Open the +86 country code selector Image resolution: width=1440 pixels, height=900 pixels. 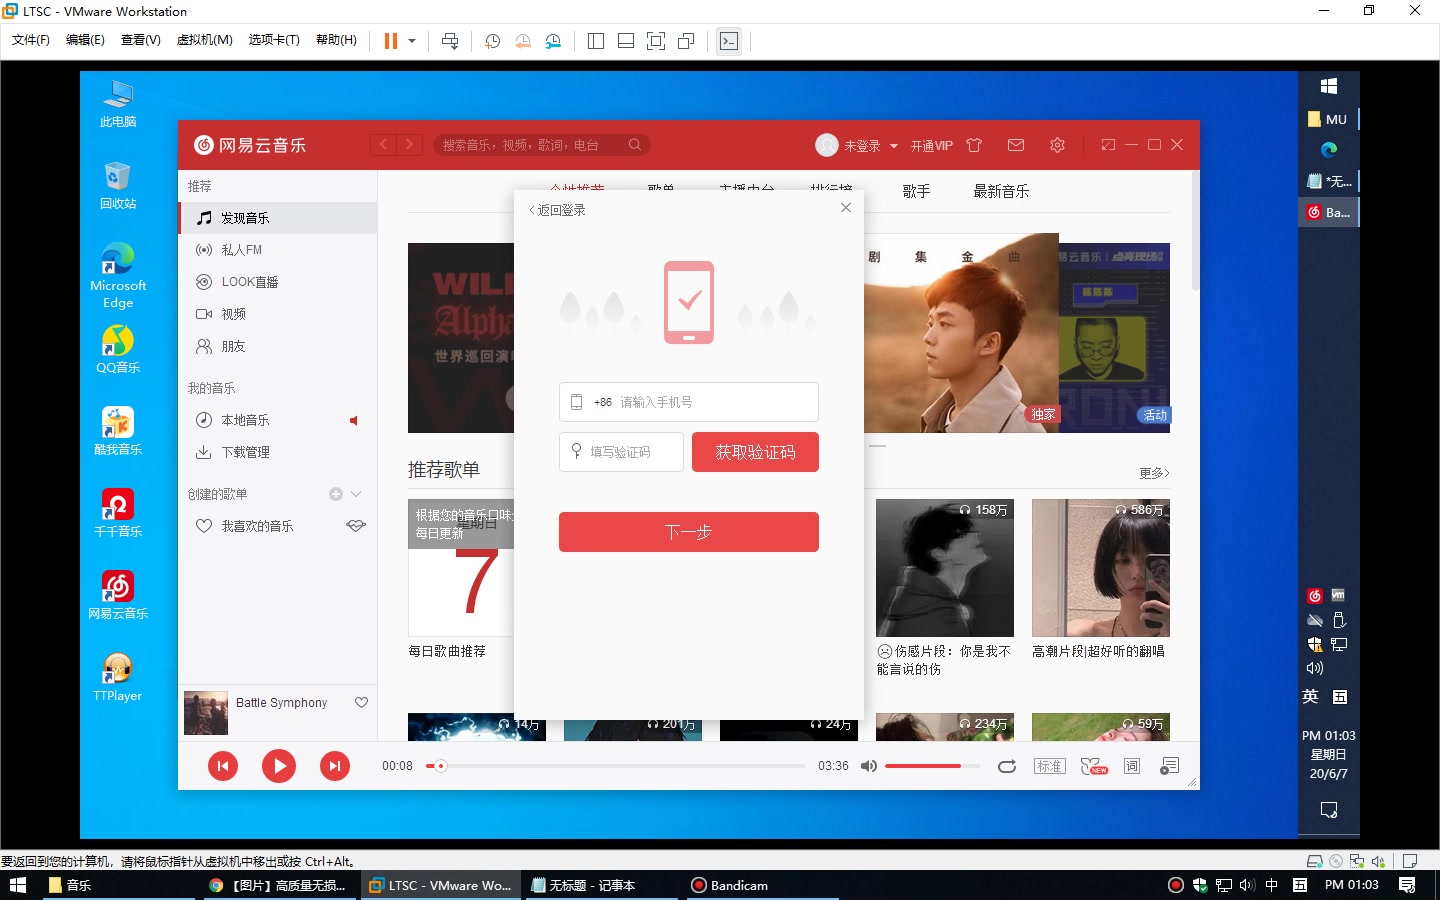602,402
